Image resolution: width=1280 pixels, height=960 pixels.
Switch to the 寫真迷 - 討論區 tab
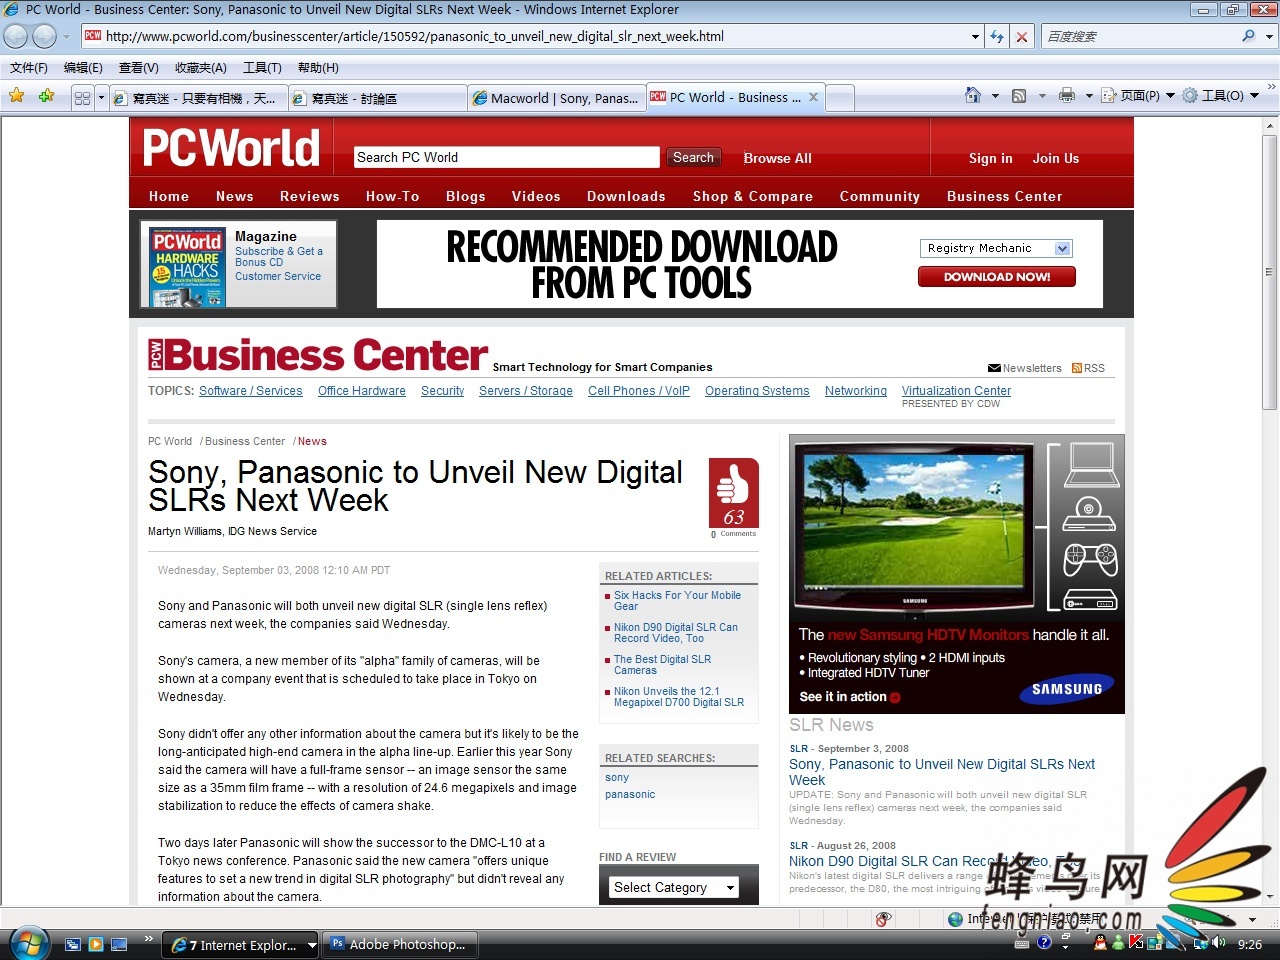[377, 98]
